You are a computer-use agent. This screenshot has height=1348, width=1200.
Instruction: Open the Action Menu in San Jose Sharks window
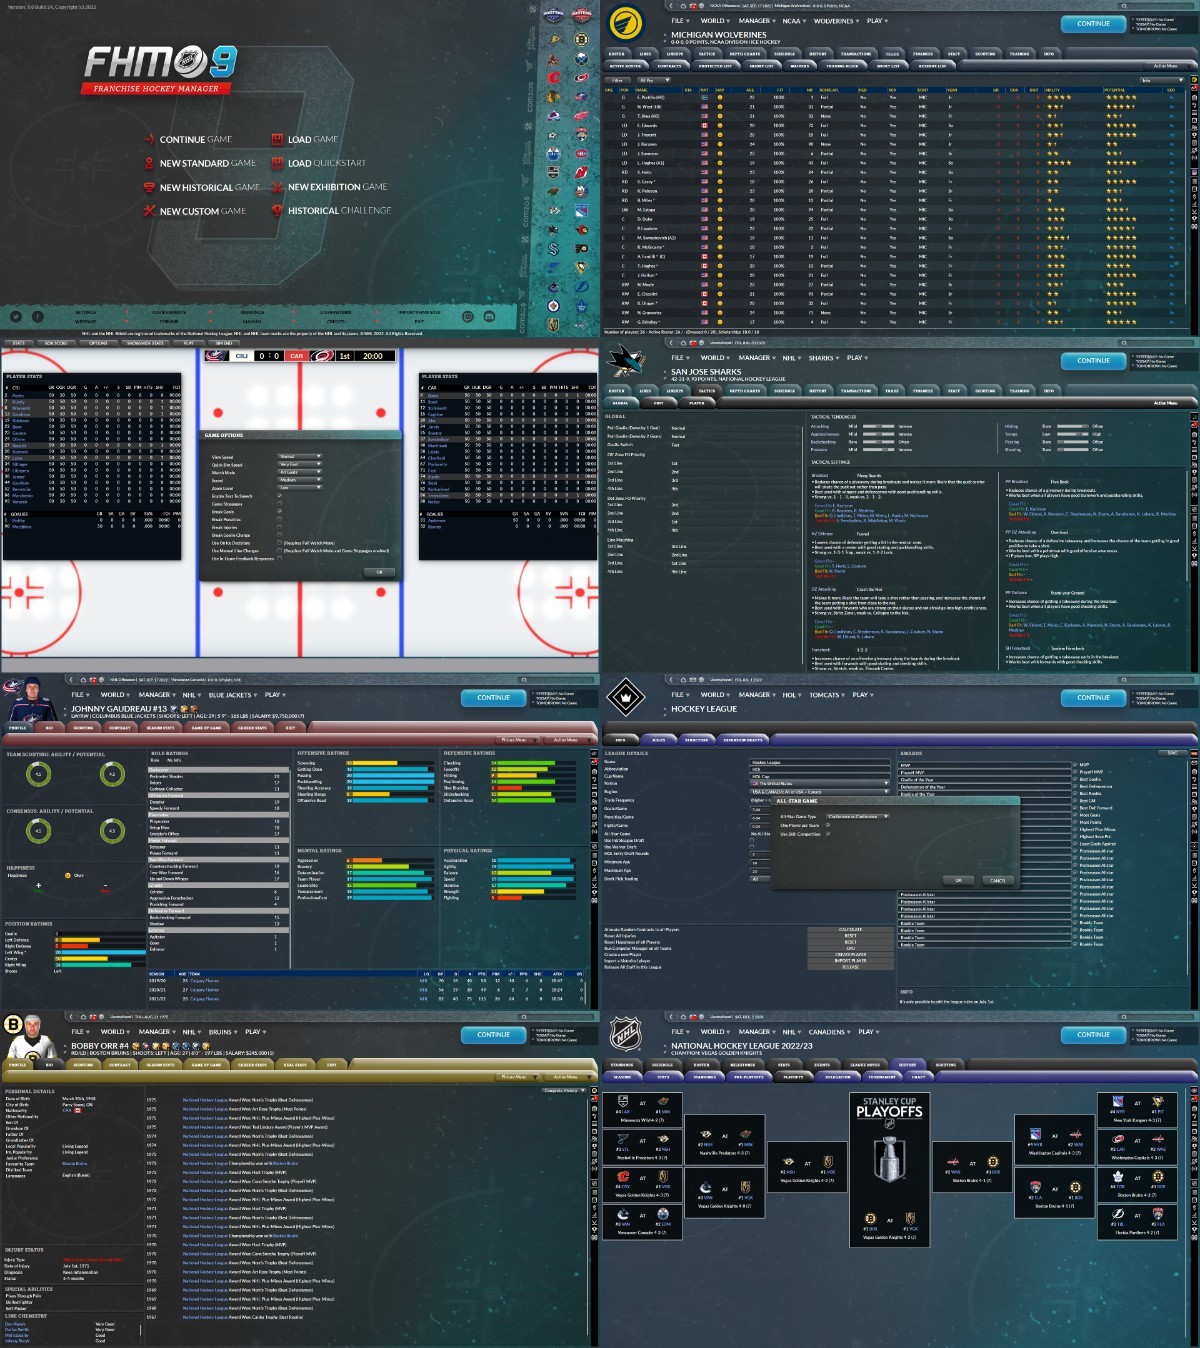tap(1166, 403)
